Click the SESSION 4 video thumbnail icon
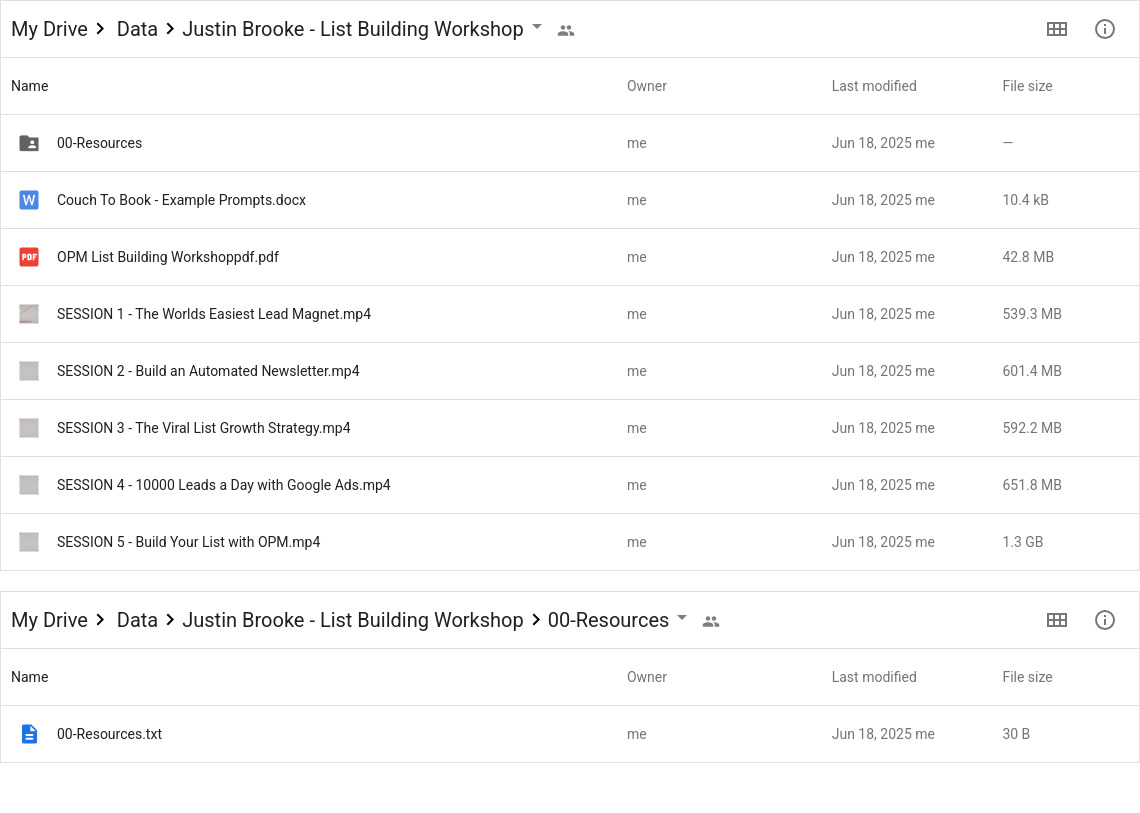The width and height of the screenshot is (1140, 813). point(29,485)
